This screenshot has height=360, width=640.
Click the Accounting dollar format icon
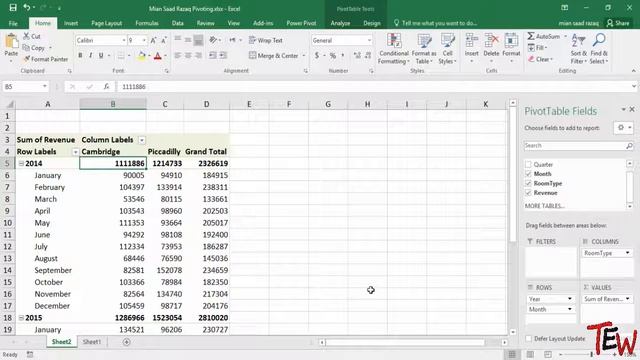pyautogui.click(x=317, y=56)
